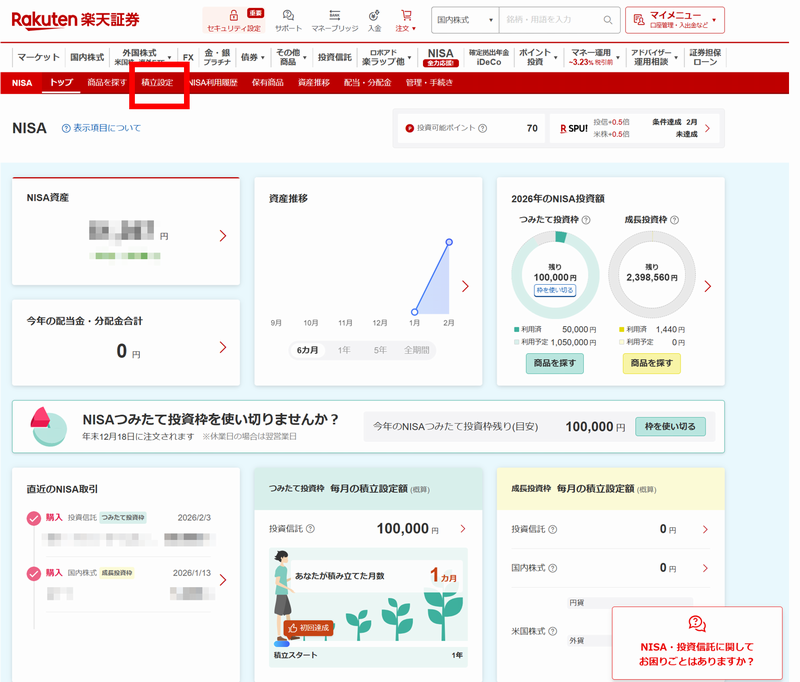Switch to the トップ tab
This screenshot has width=800, height=682.
point(60,84)
